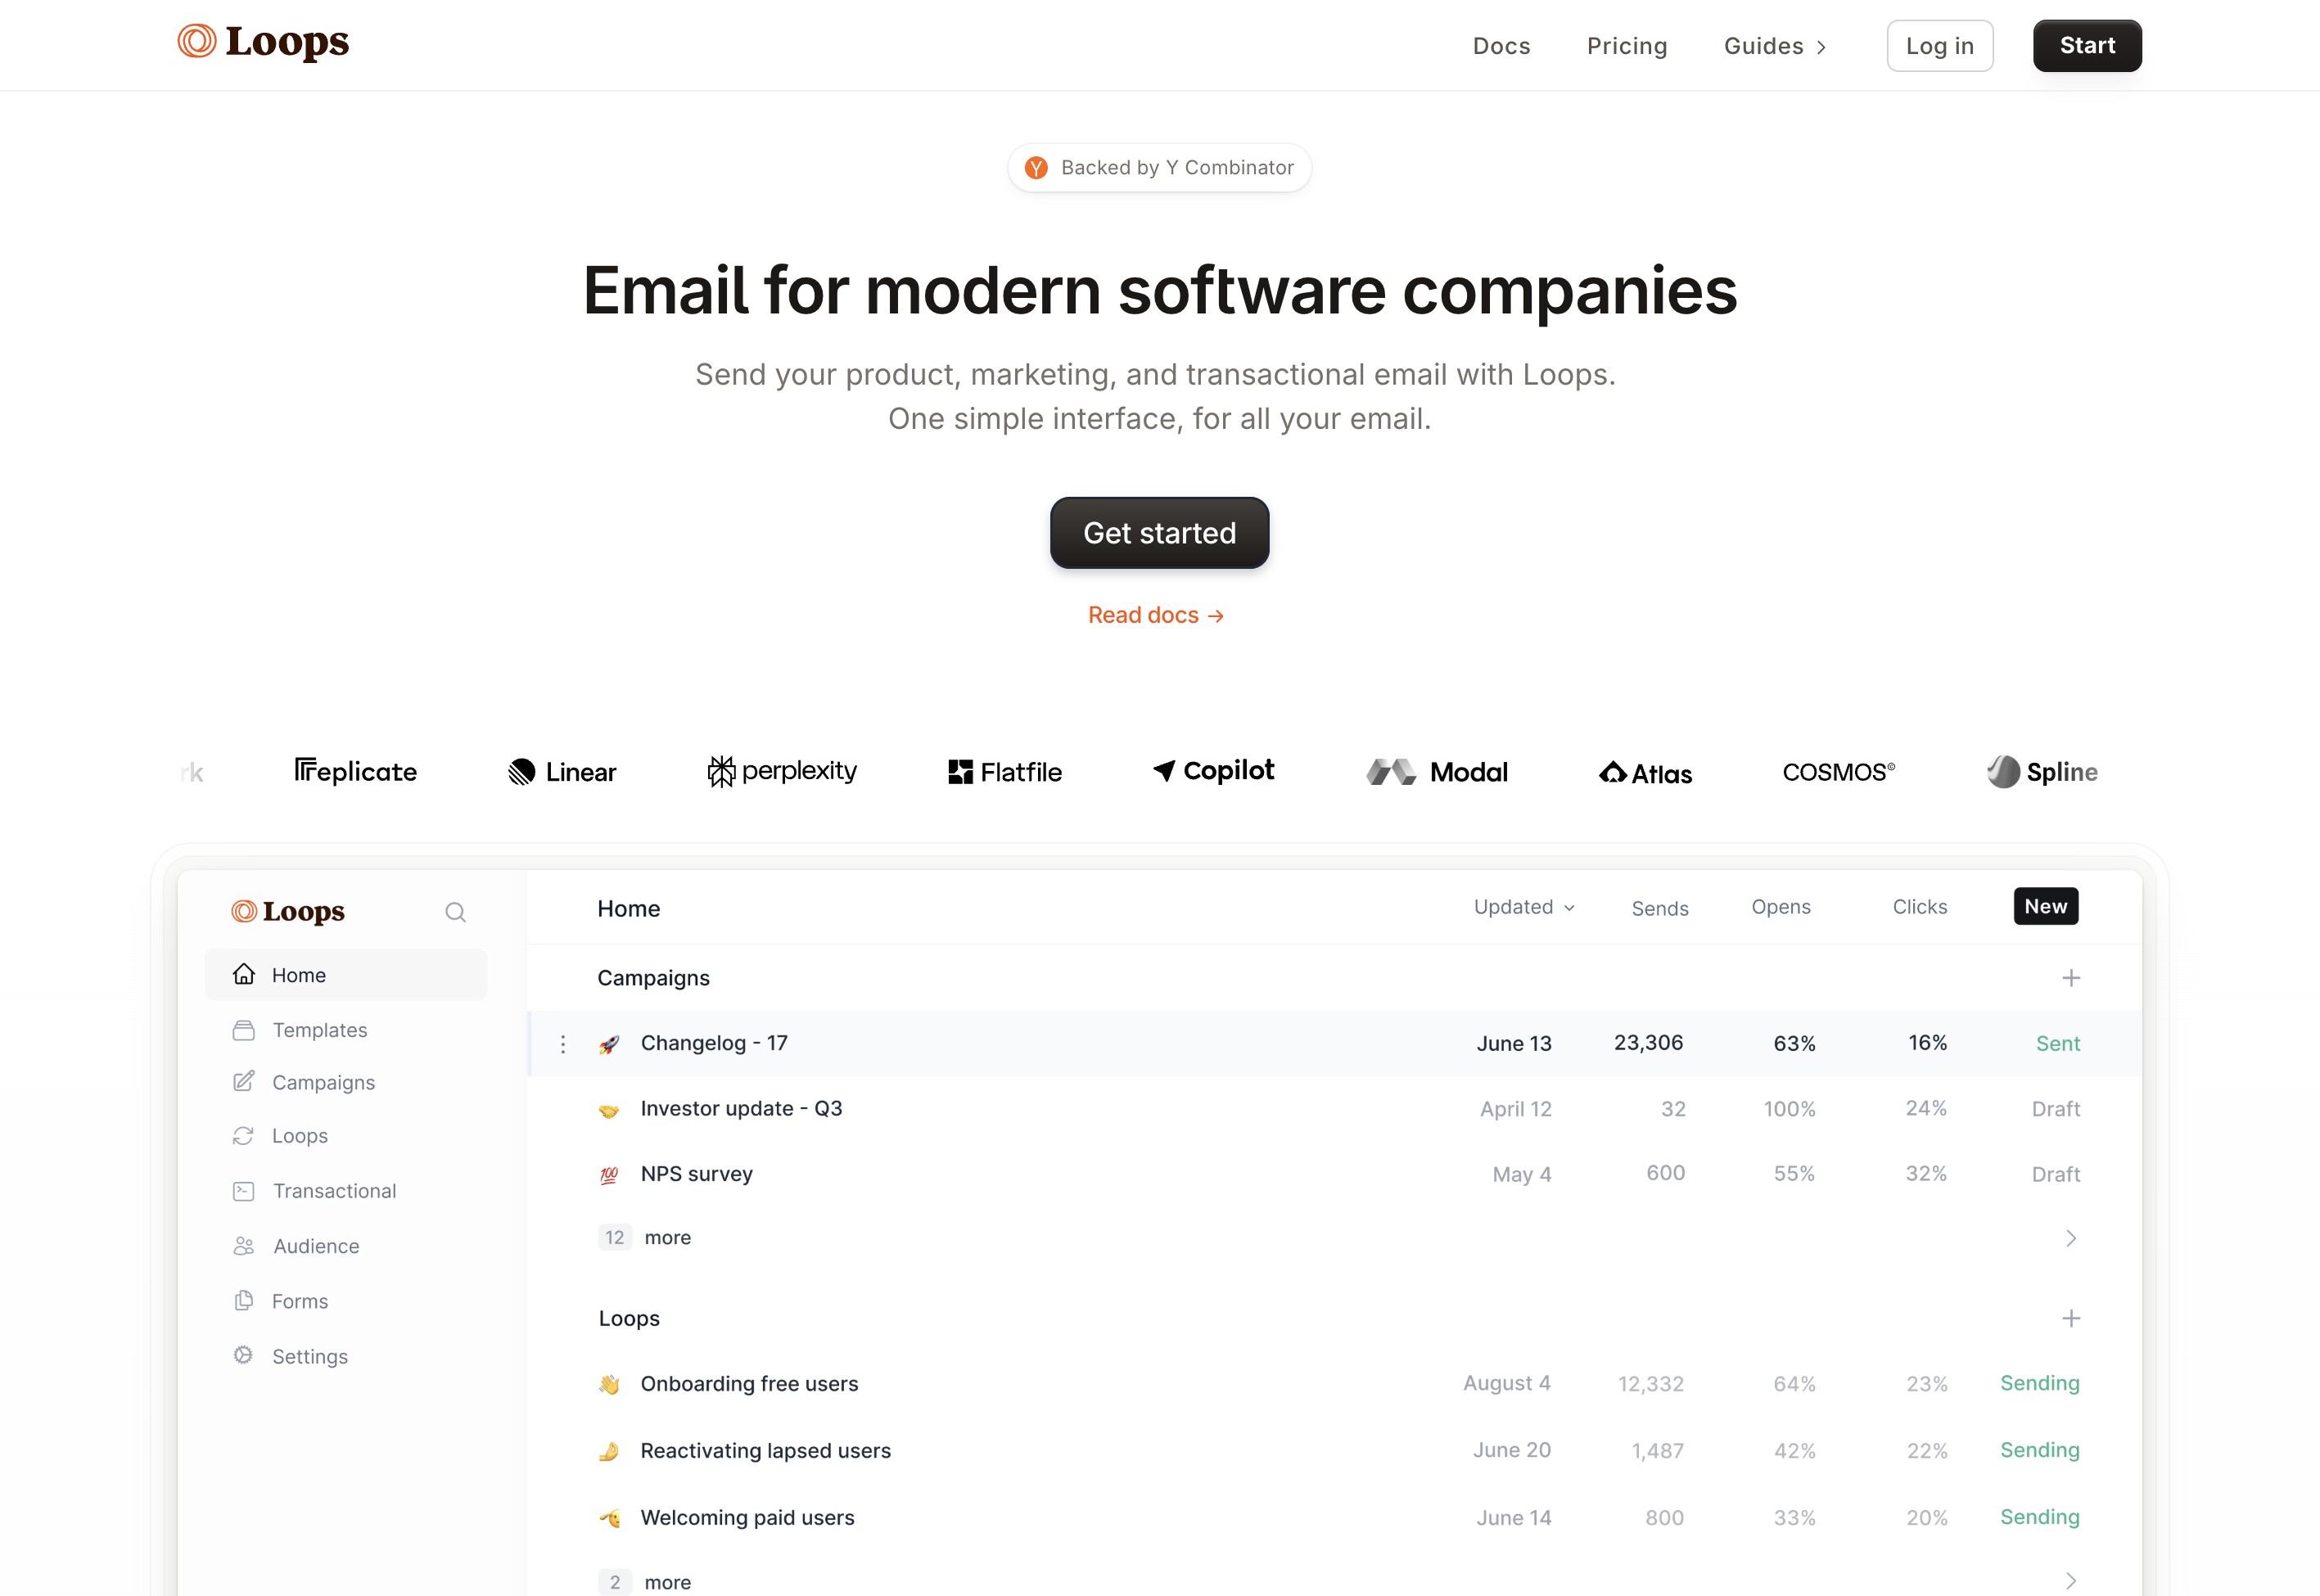The height and width of the screenshot is (1596, 2320).
Task: Click the COSMOS logo
Action: click(1838, 772)
